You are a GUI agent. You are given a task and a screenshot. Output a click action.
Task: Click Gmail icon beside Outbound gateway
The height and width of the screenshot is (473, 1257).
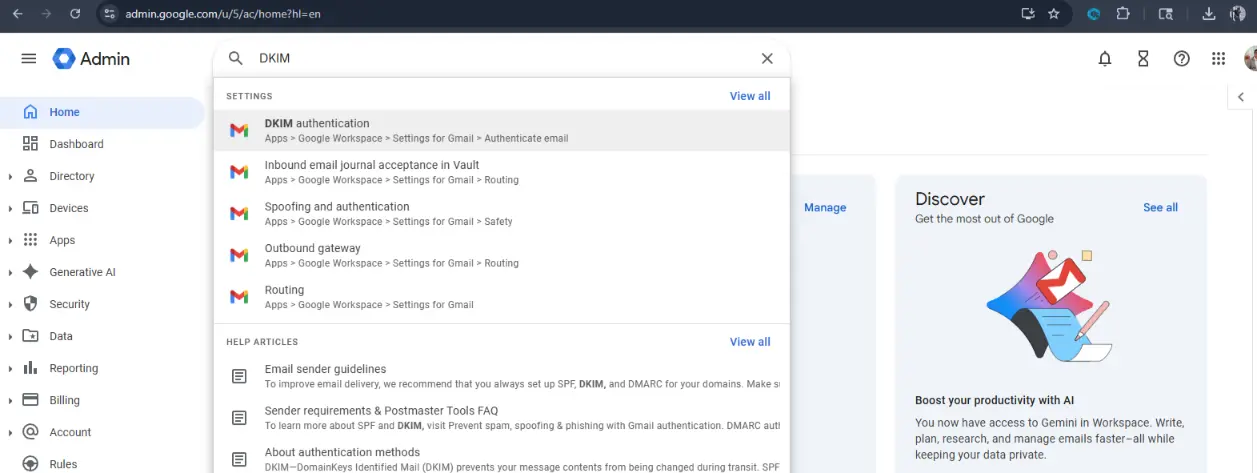[239, 255]
